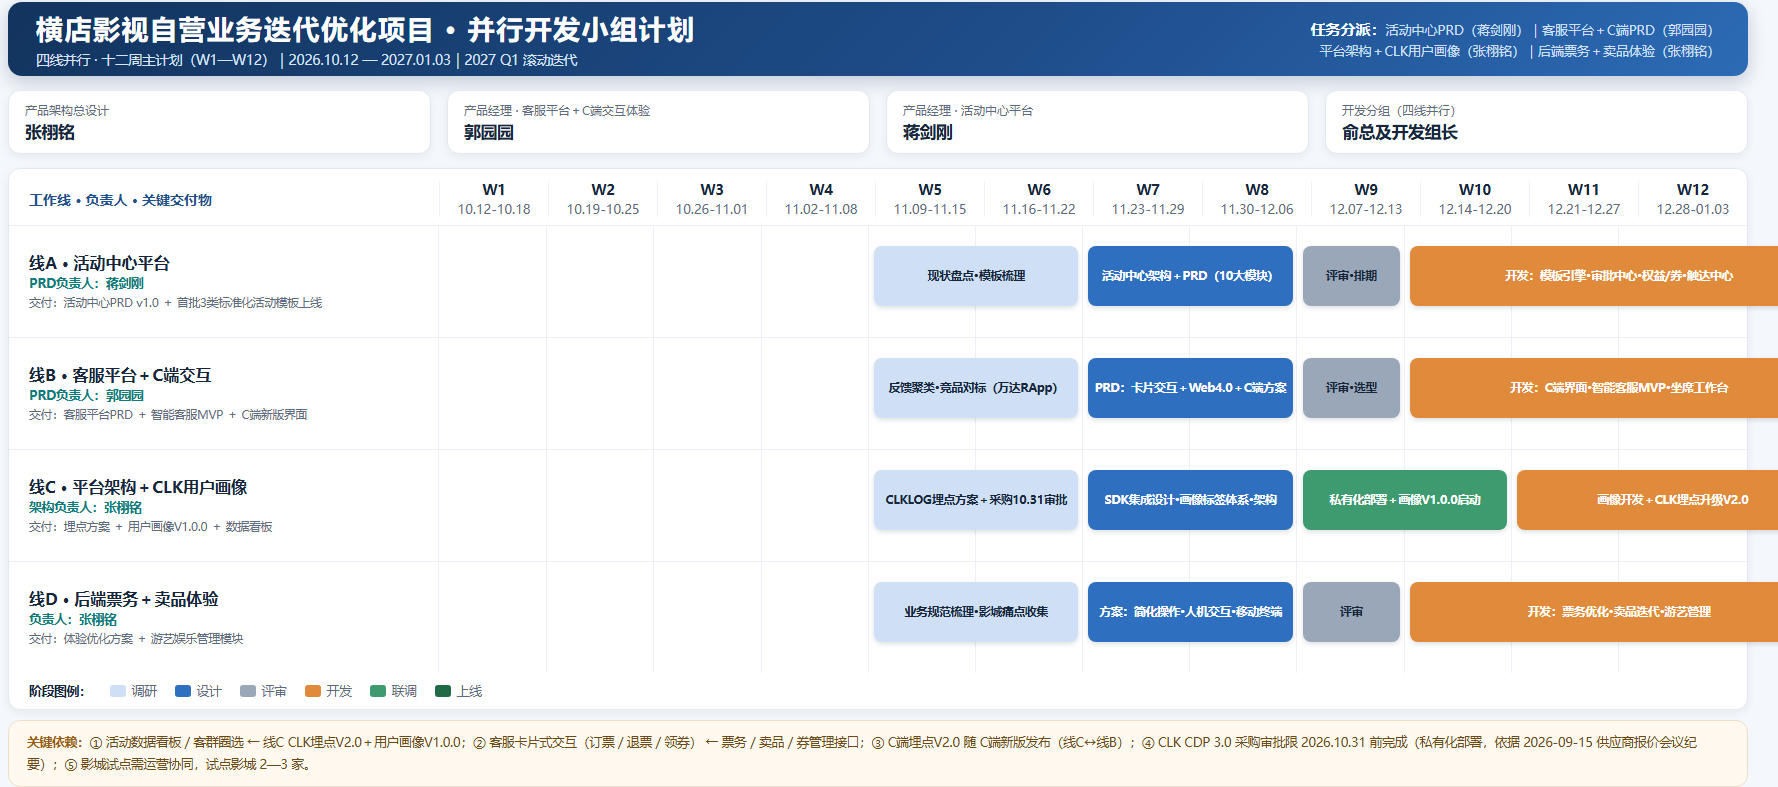Click the 设计 legend color swatch
This screenshot has width=1778, height=787.
(183, 691)
